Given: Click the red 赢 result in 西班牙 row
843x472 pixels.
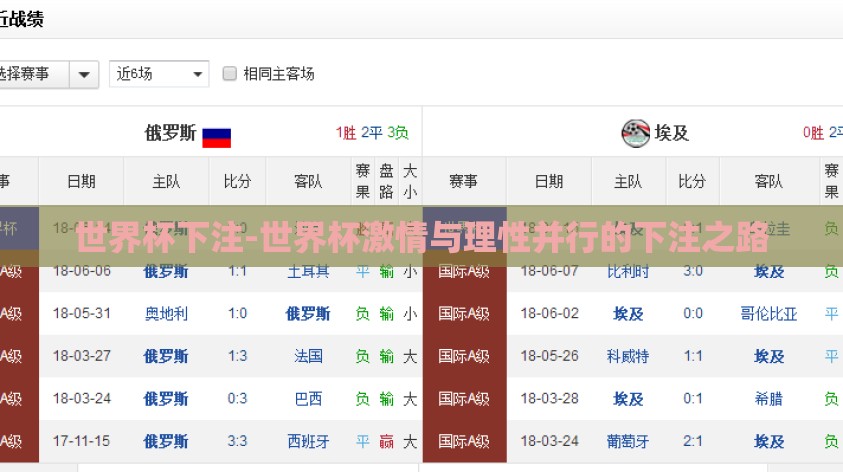Looking at the screenshot, I should [x=386, y=441].
